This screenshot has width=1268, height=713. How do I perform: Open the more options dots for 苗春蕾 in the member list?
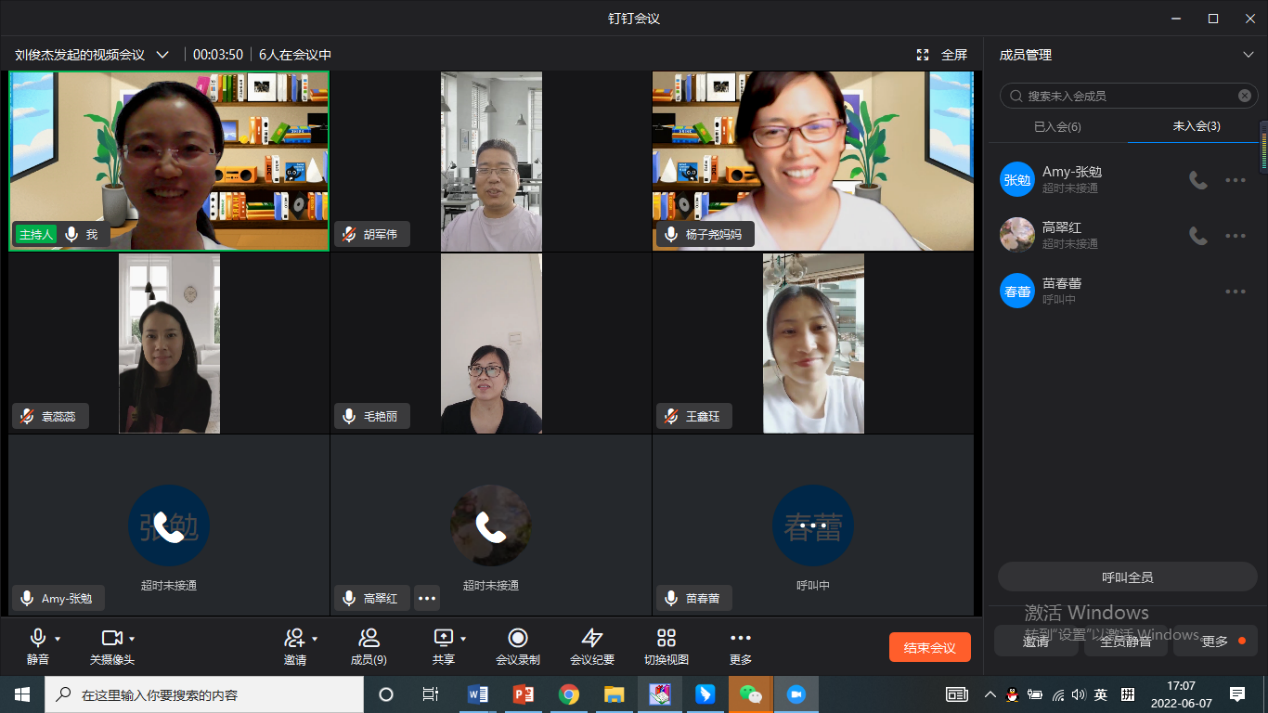[1236, 292]
